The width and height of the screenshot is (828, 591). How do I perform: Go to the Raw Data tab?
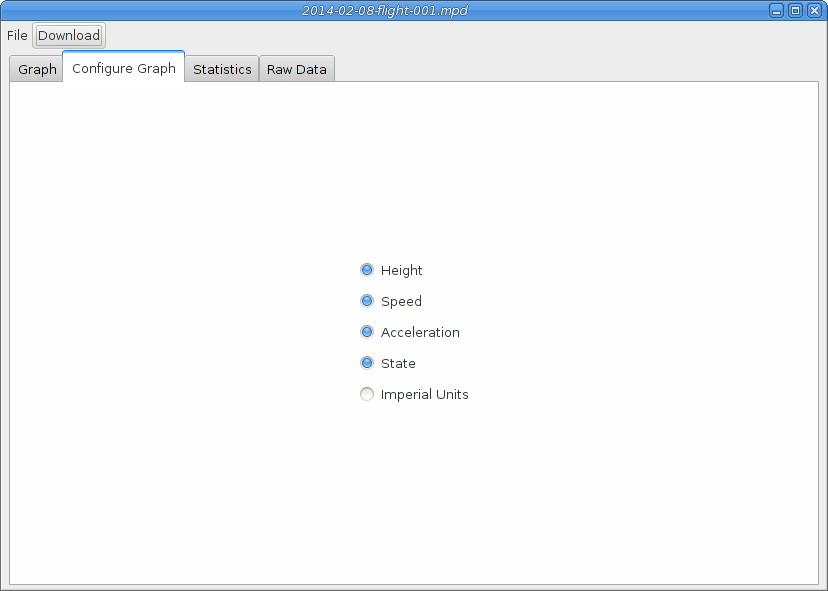coord(297,69)
